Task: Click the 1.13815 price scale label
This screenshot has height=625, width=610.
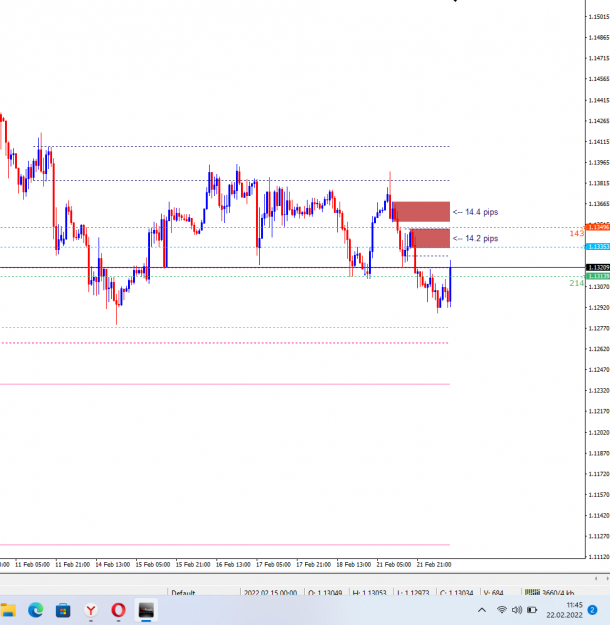Action: [x=599, y=183]
